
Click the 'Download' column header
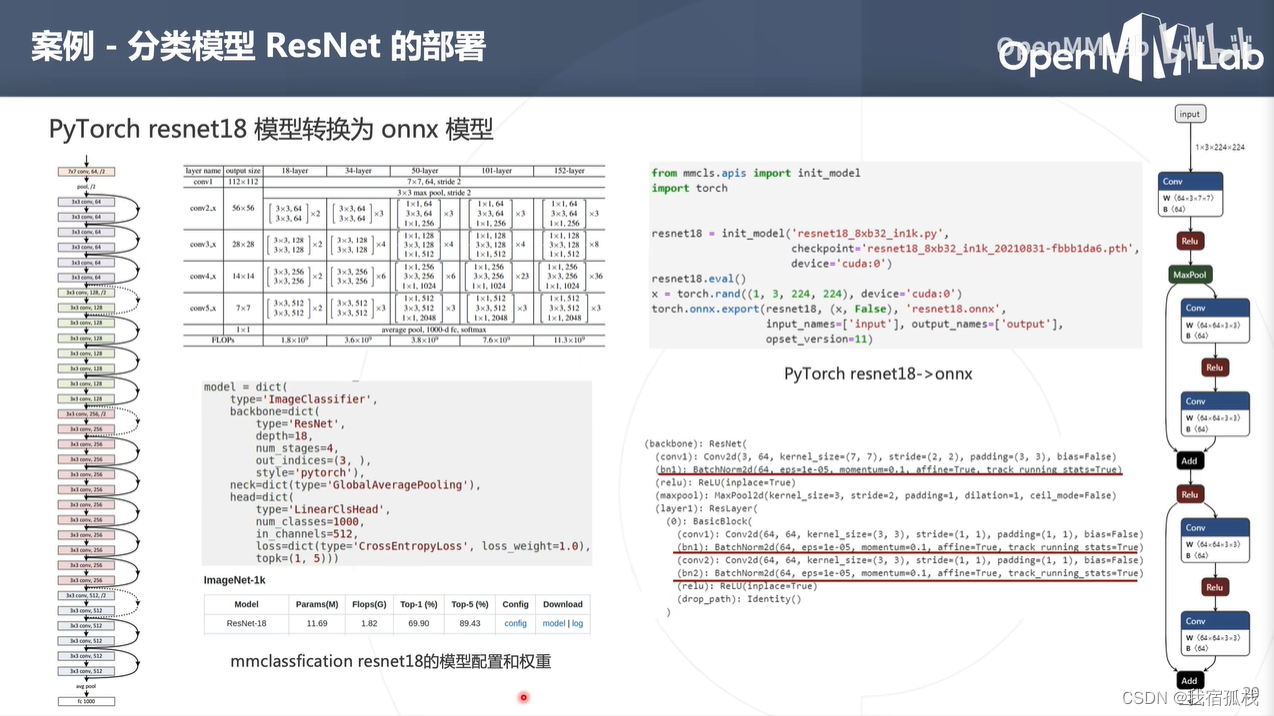click(563, 604)
